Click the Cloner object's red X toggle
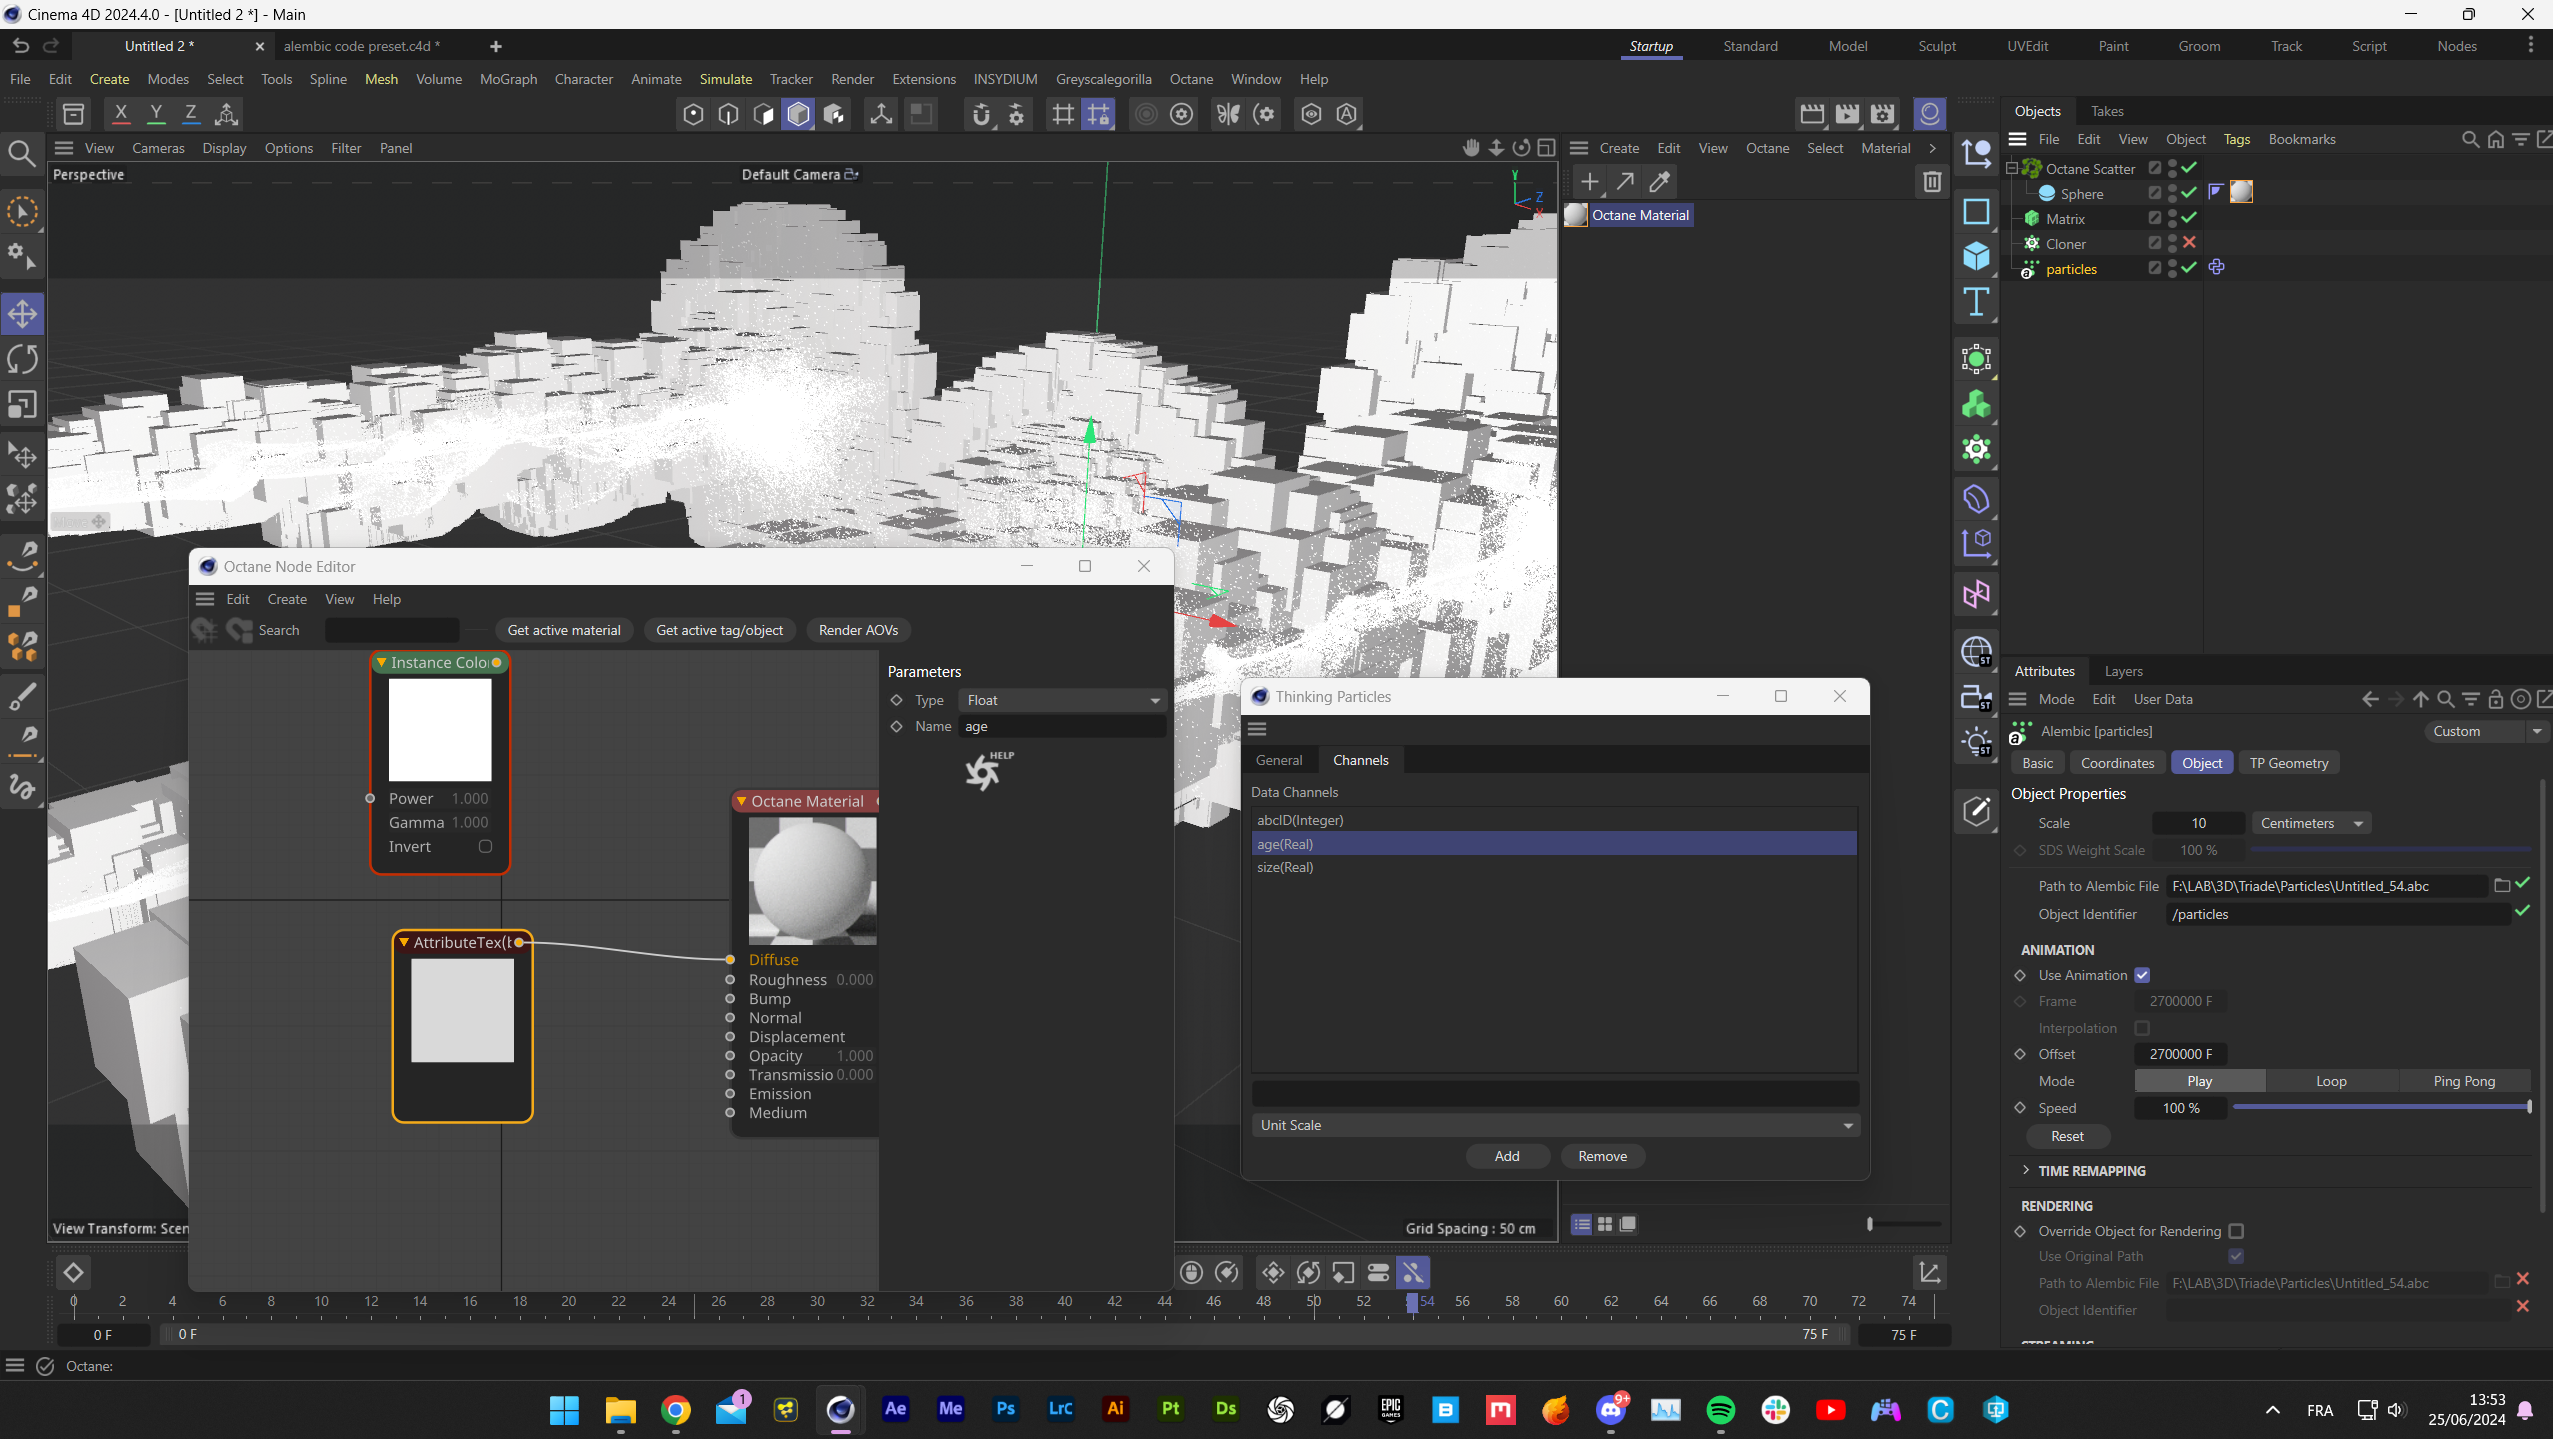The height and width of the screenshot is (1439, 2553). point(2189,243)
